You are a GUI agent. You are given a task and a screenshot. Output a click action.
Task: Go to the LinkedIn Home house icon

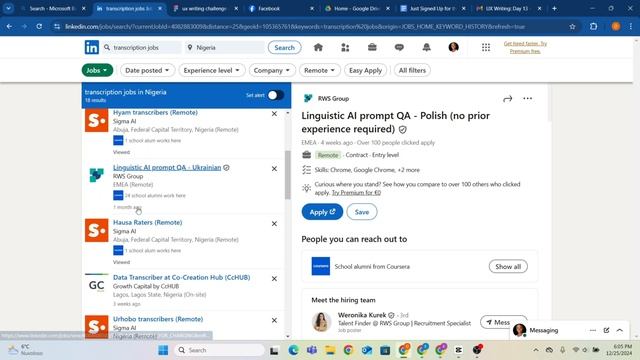tap(318, 47)
